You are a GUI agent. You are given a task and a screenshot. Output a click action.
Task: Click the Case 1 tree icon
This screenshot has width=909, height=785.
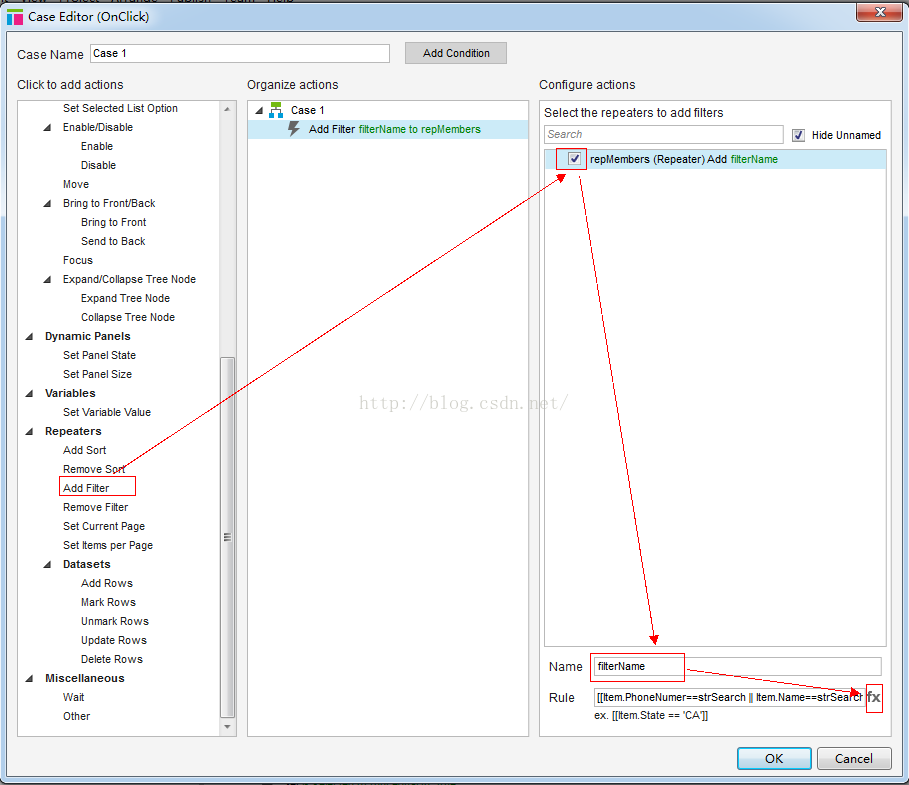[x=276, y=110]
